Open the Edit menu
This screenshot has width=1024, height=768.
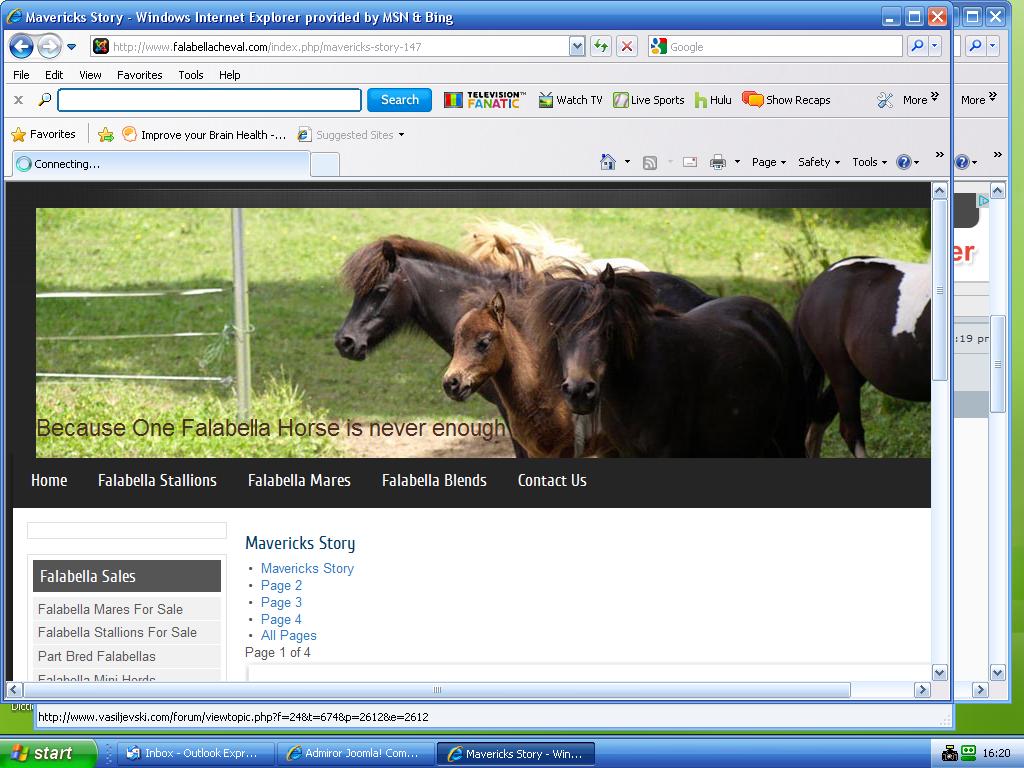point(54,75)
